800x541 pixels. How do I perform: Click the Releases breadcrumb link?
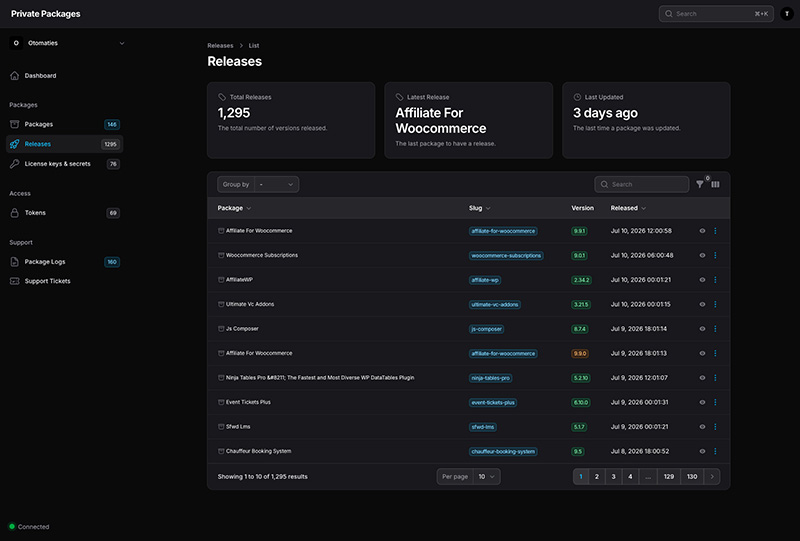220,45
